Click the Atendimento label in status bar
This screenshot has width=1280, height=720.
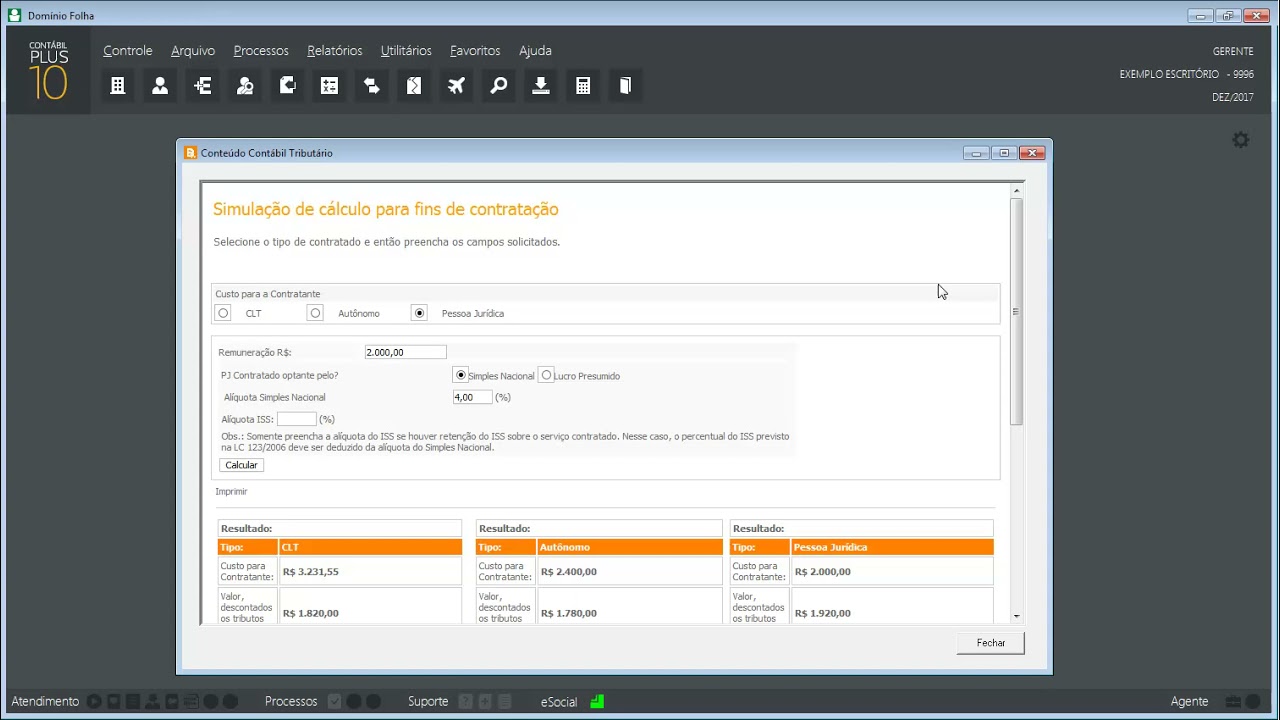pyautogui.click(x=45, y=702)
